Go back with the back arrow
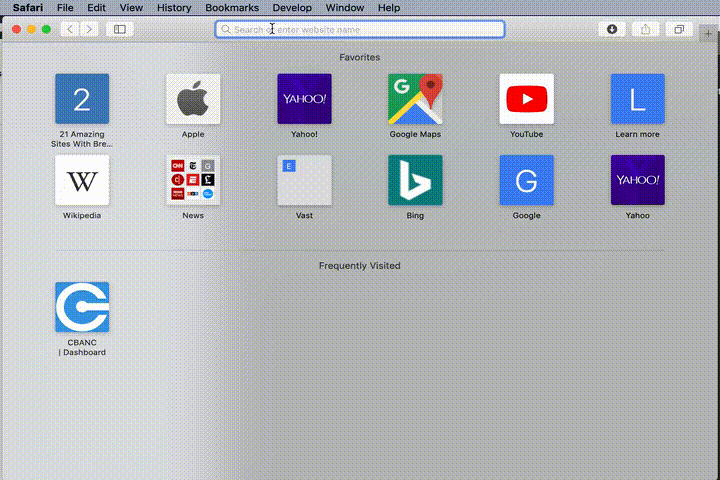 click(x=70, y=29)
